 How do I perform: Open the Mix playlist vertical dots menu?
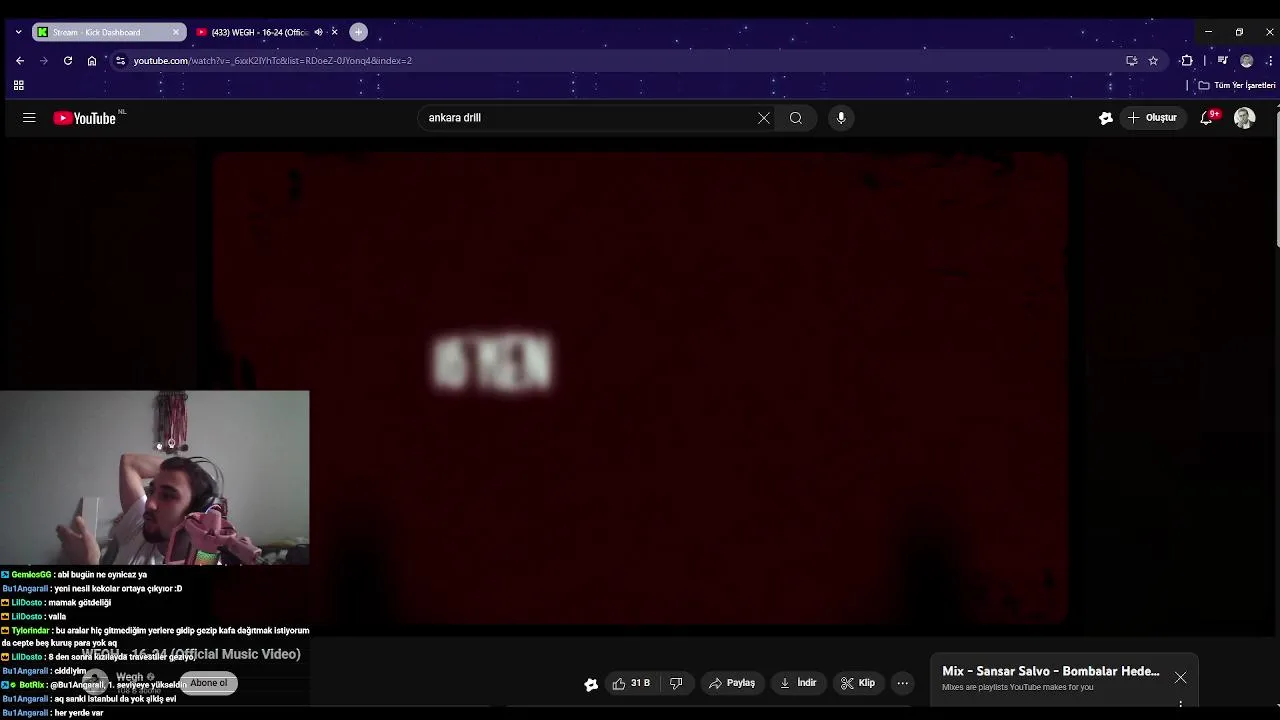click(1181, 704)
